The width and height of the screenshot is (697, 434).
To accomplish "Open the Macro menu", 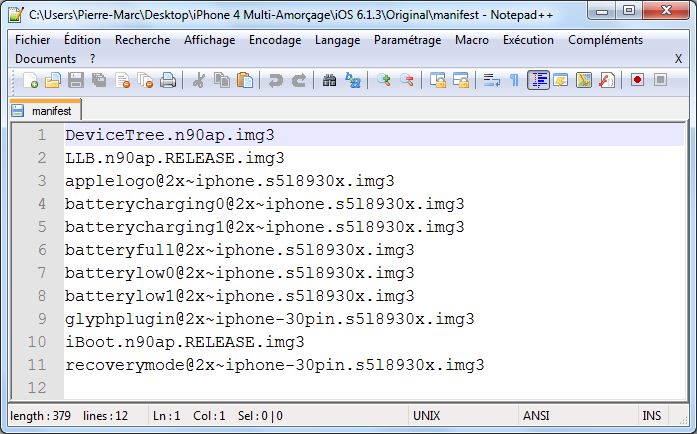I will [x=472, y=40].
